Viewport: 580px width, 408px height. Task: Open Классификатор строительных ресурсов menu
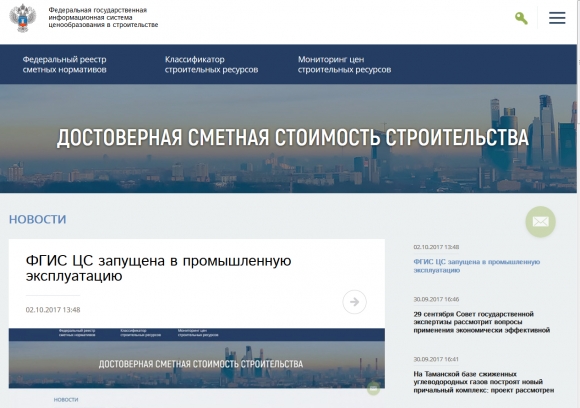[x=211, y=64]
